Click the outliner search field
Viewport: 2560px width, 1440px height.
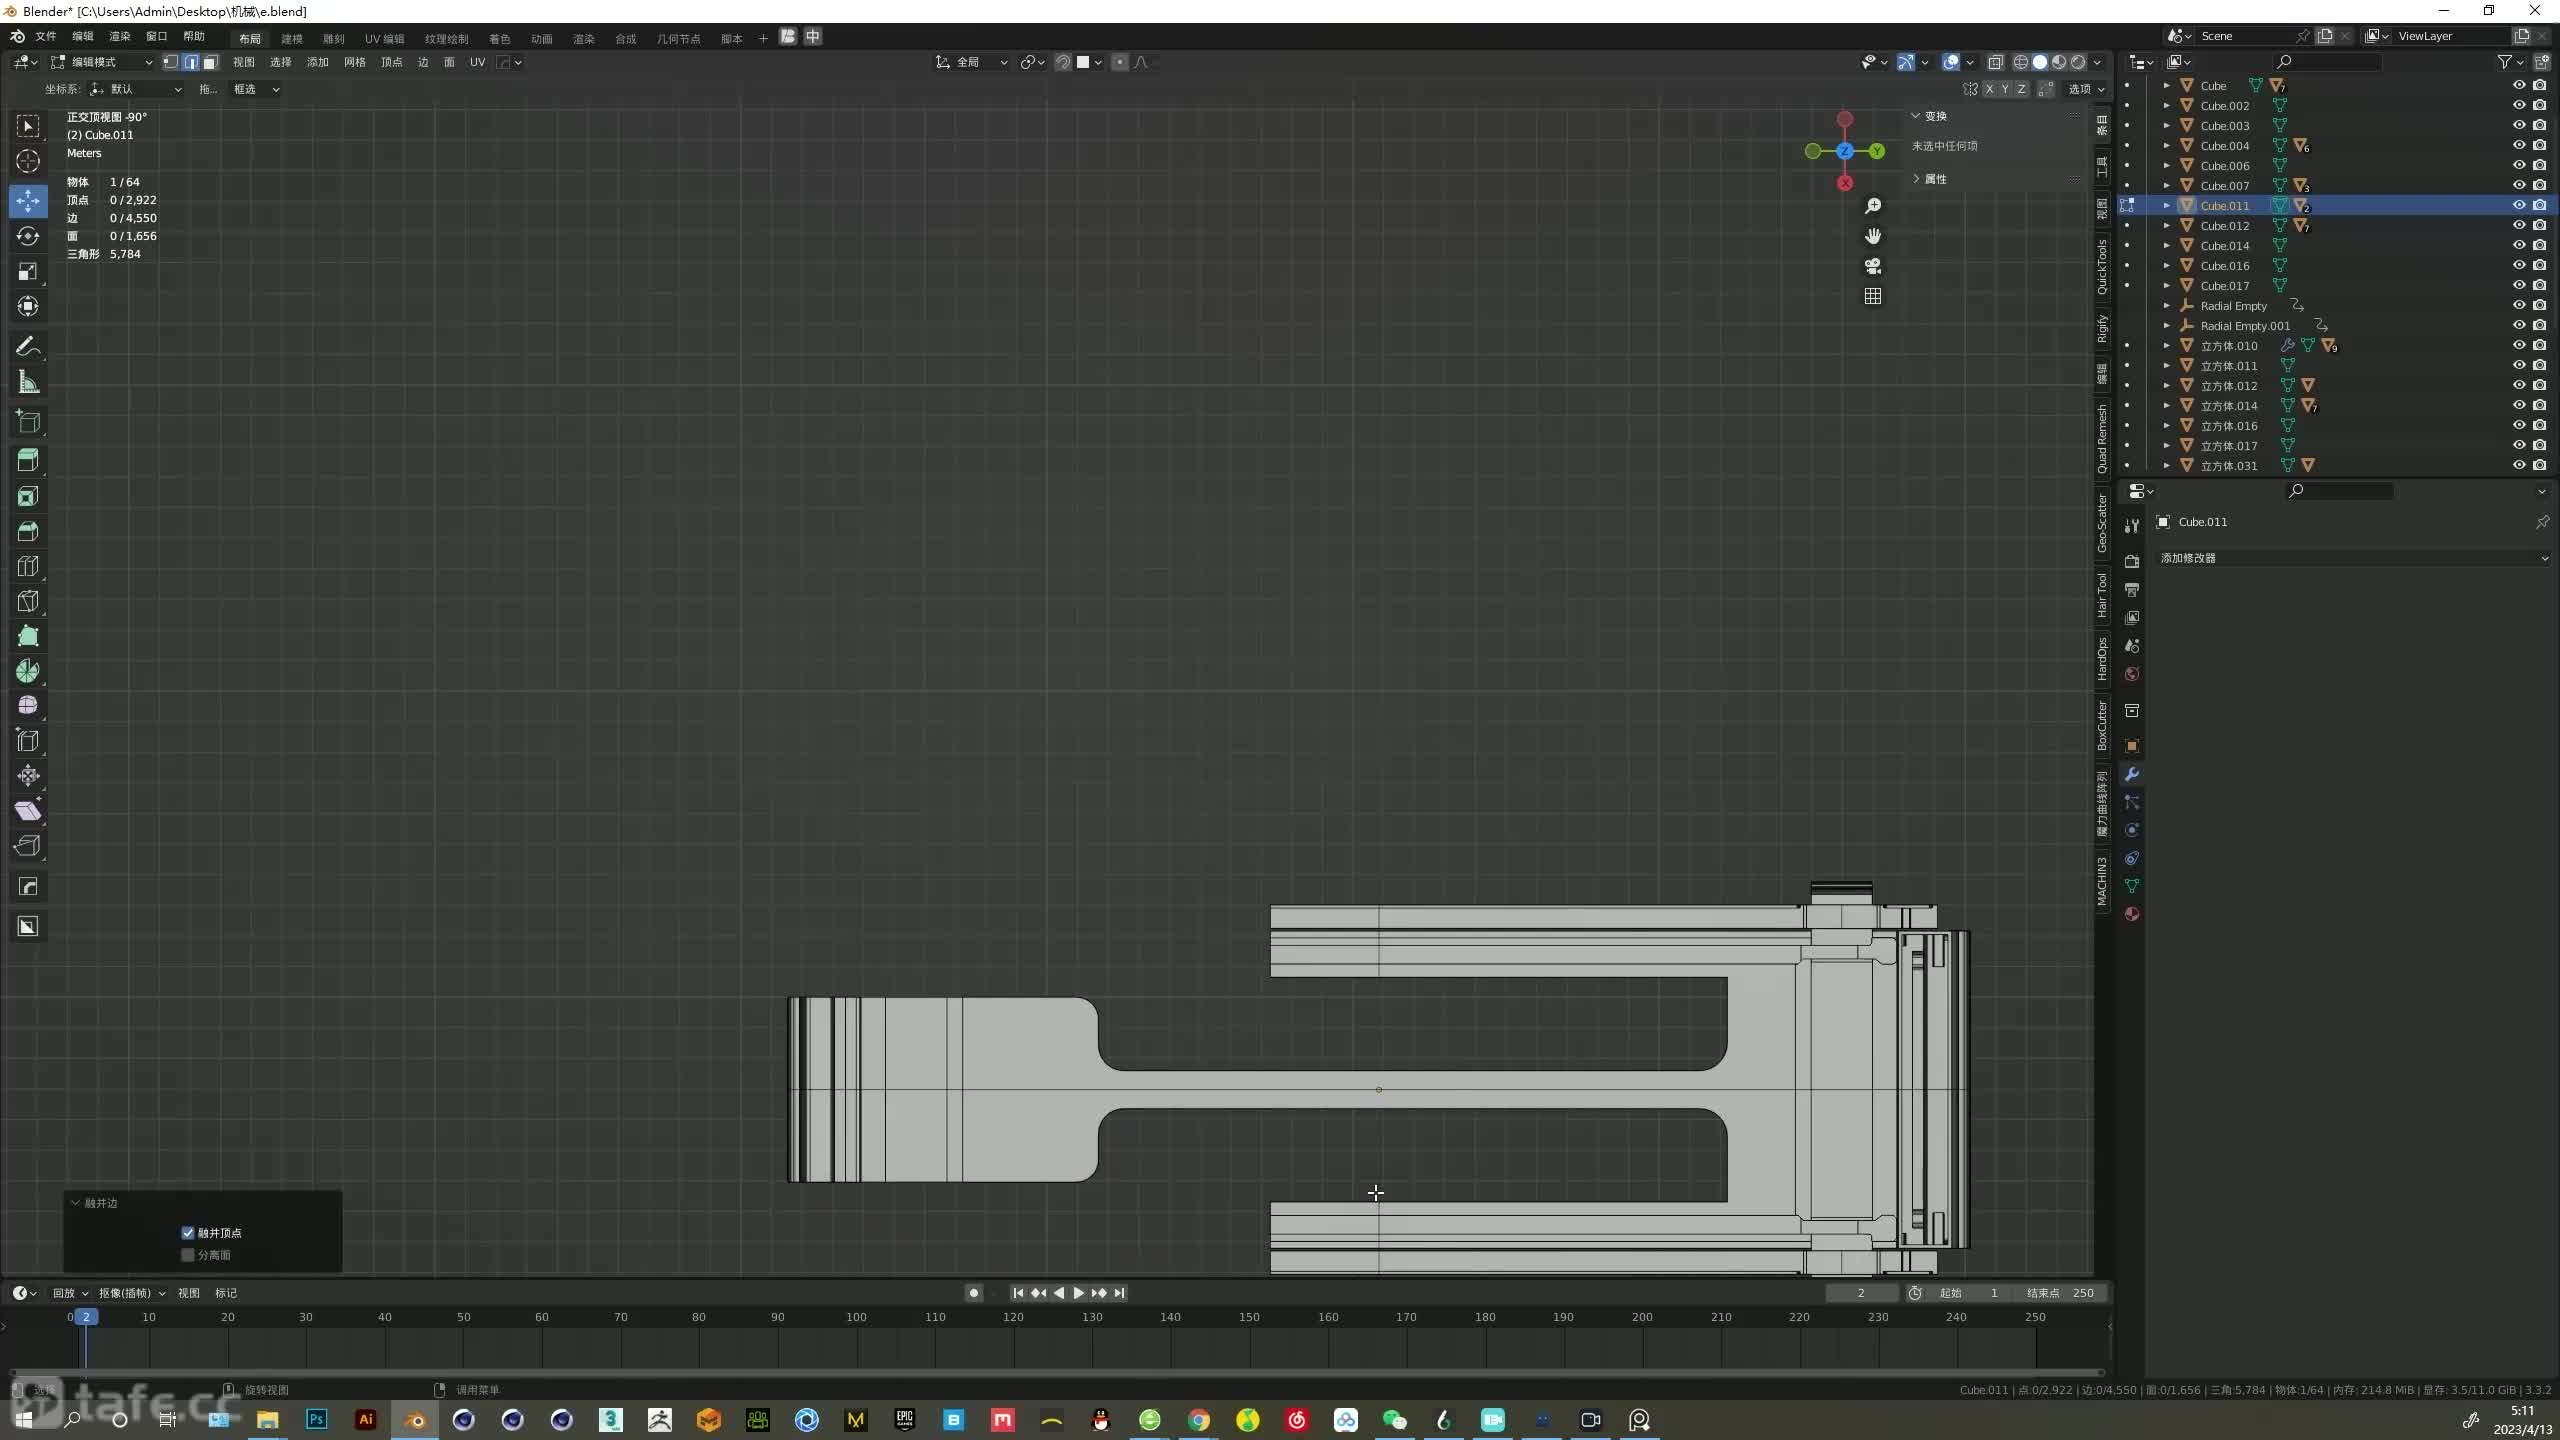coord(2330,62)
